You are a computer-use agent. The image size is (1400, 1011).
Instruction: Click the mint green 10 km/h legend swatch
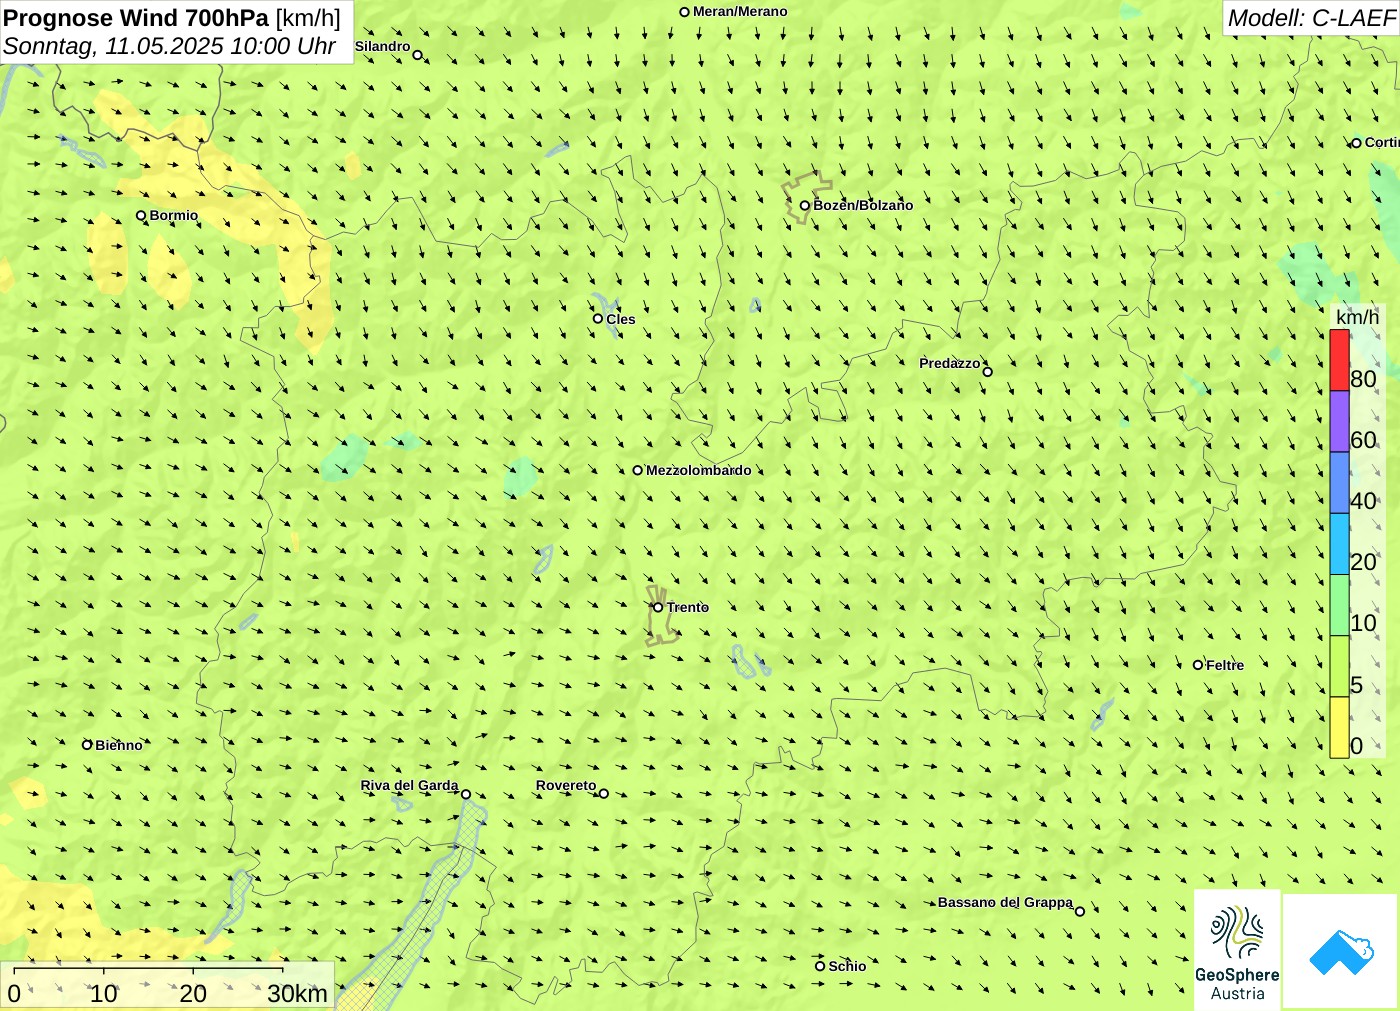[x=1339, y=605]
